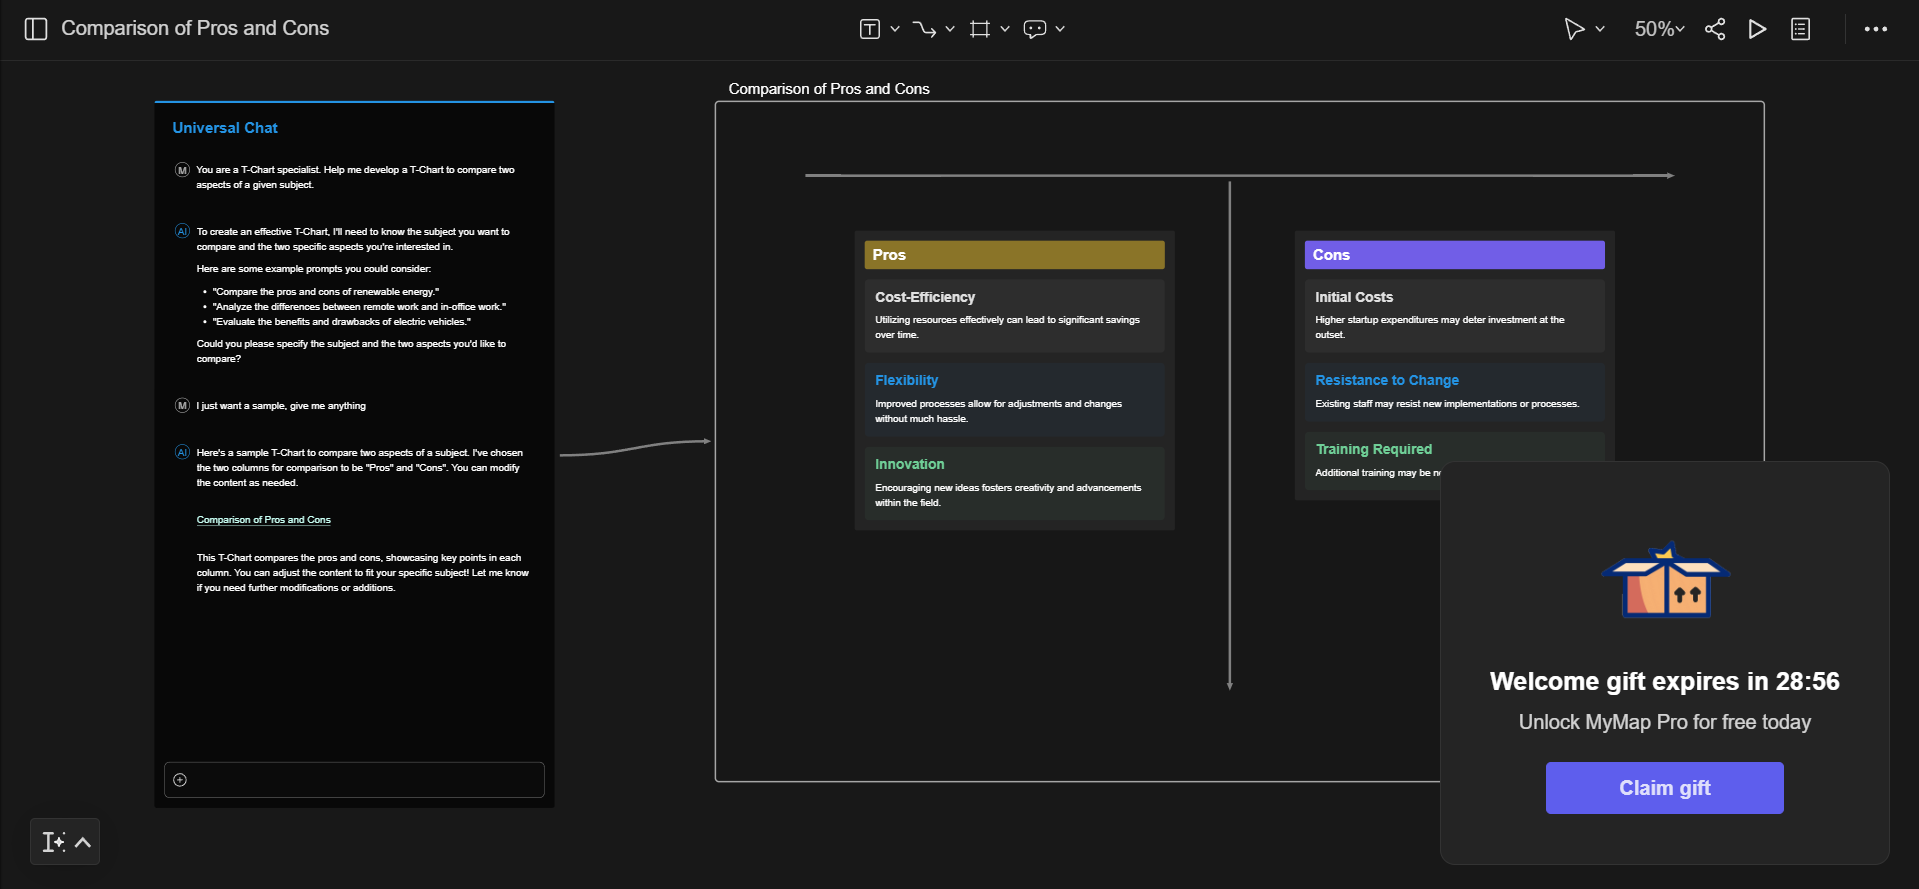Start presentation with play icon

click(x=1757, y=29)
